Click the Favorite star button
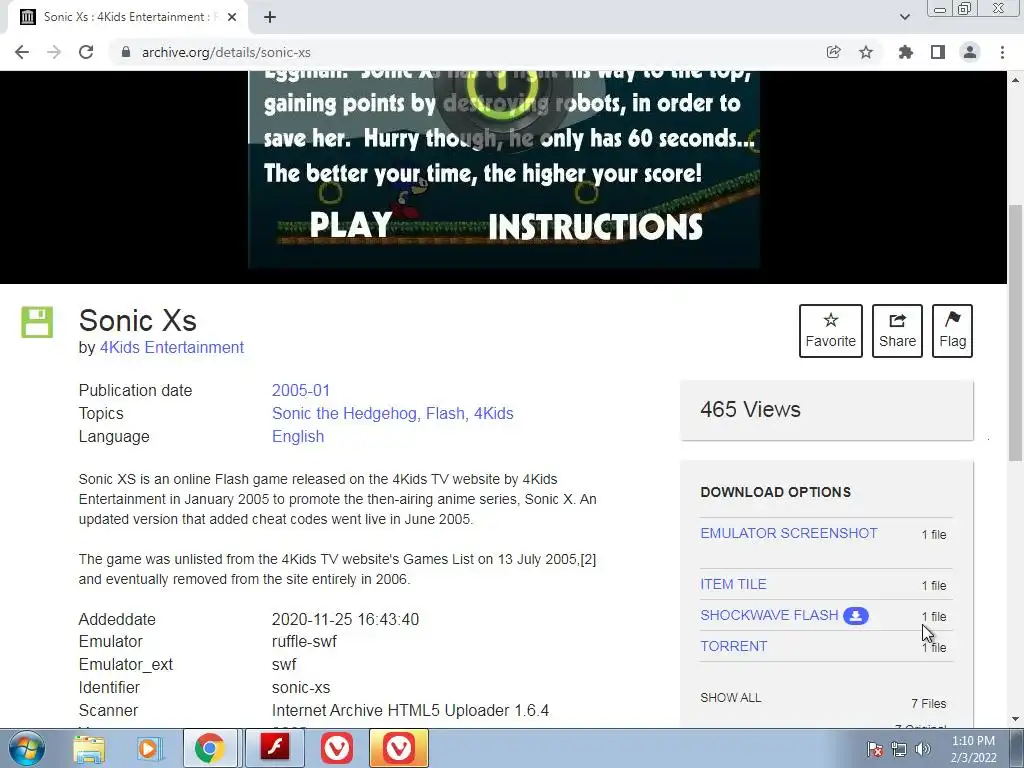The image size is (1024, 768). point(831,330)
